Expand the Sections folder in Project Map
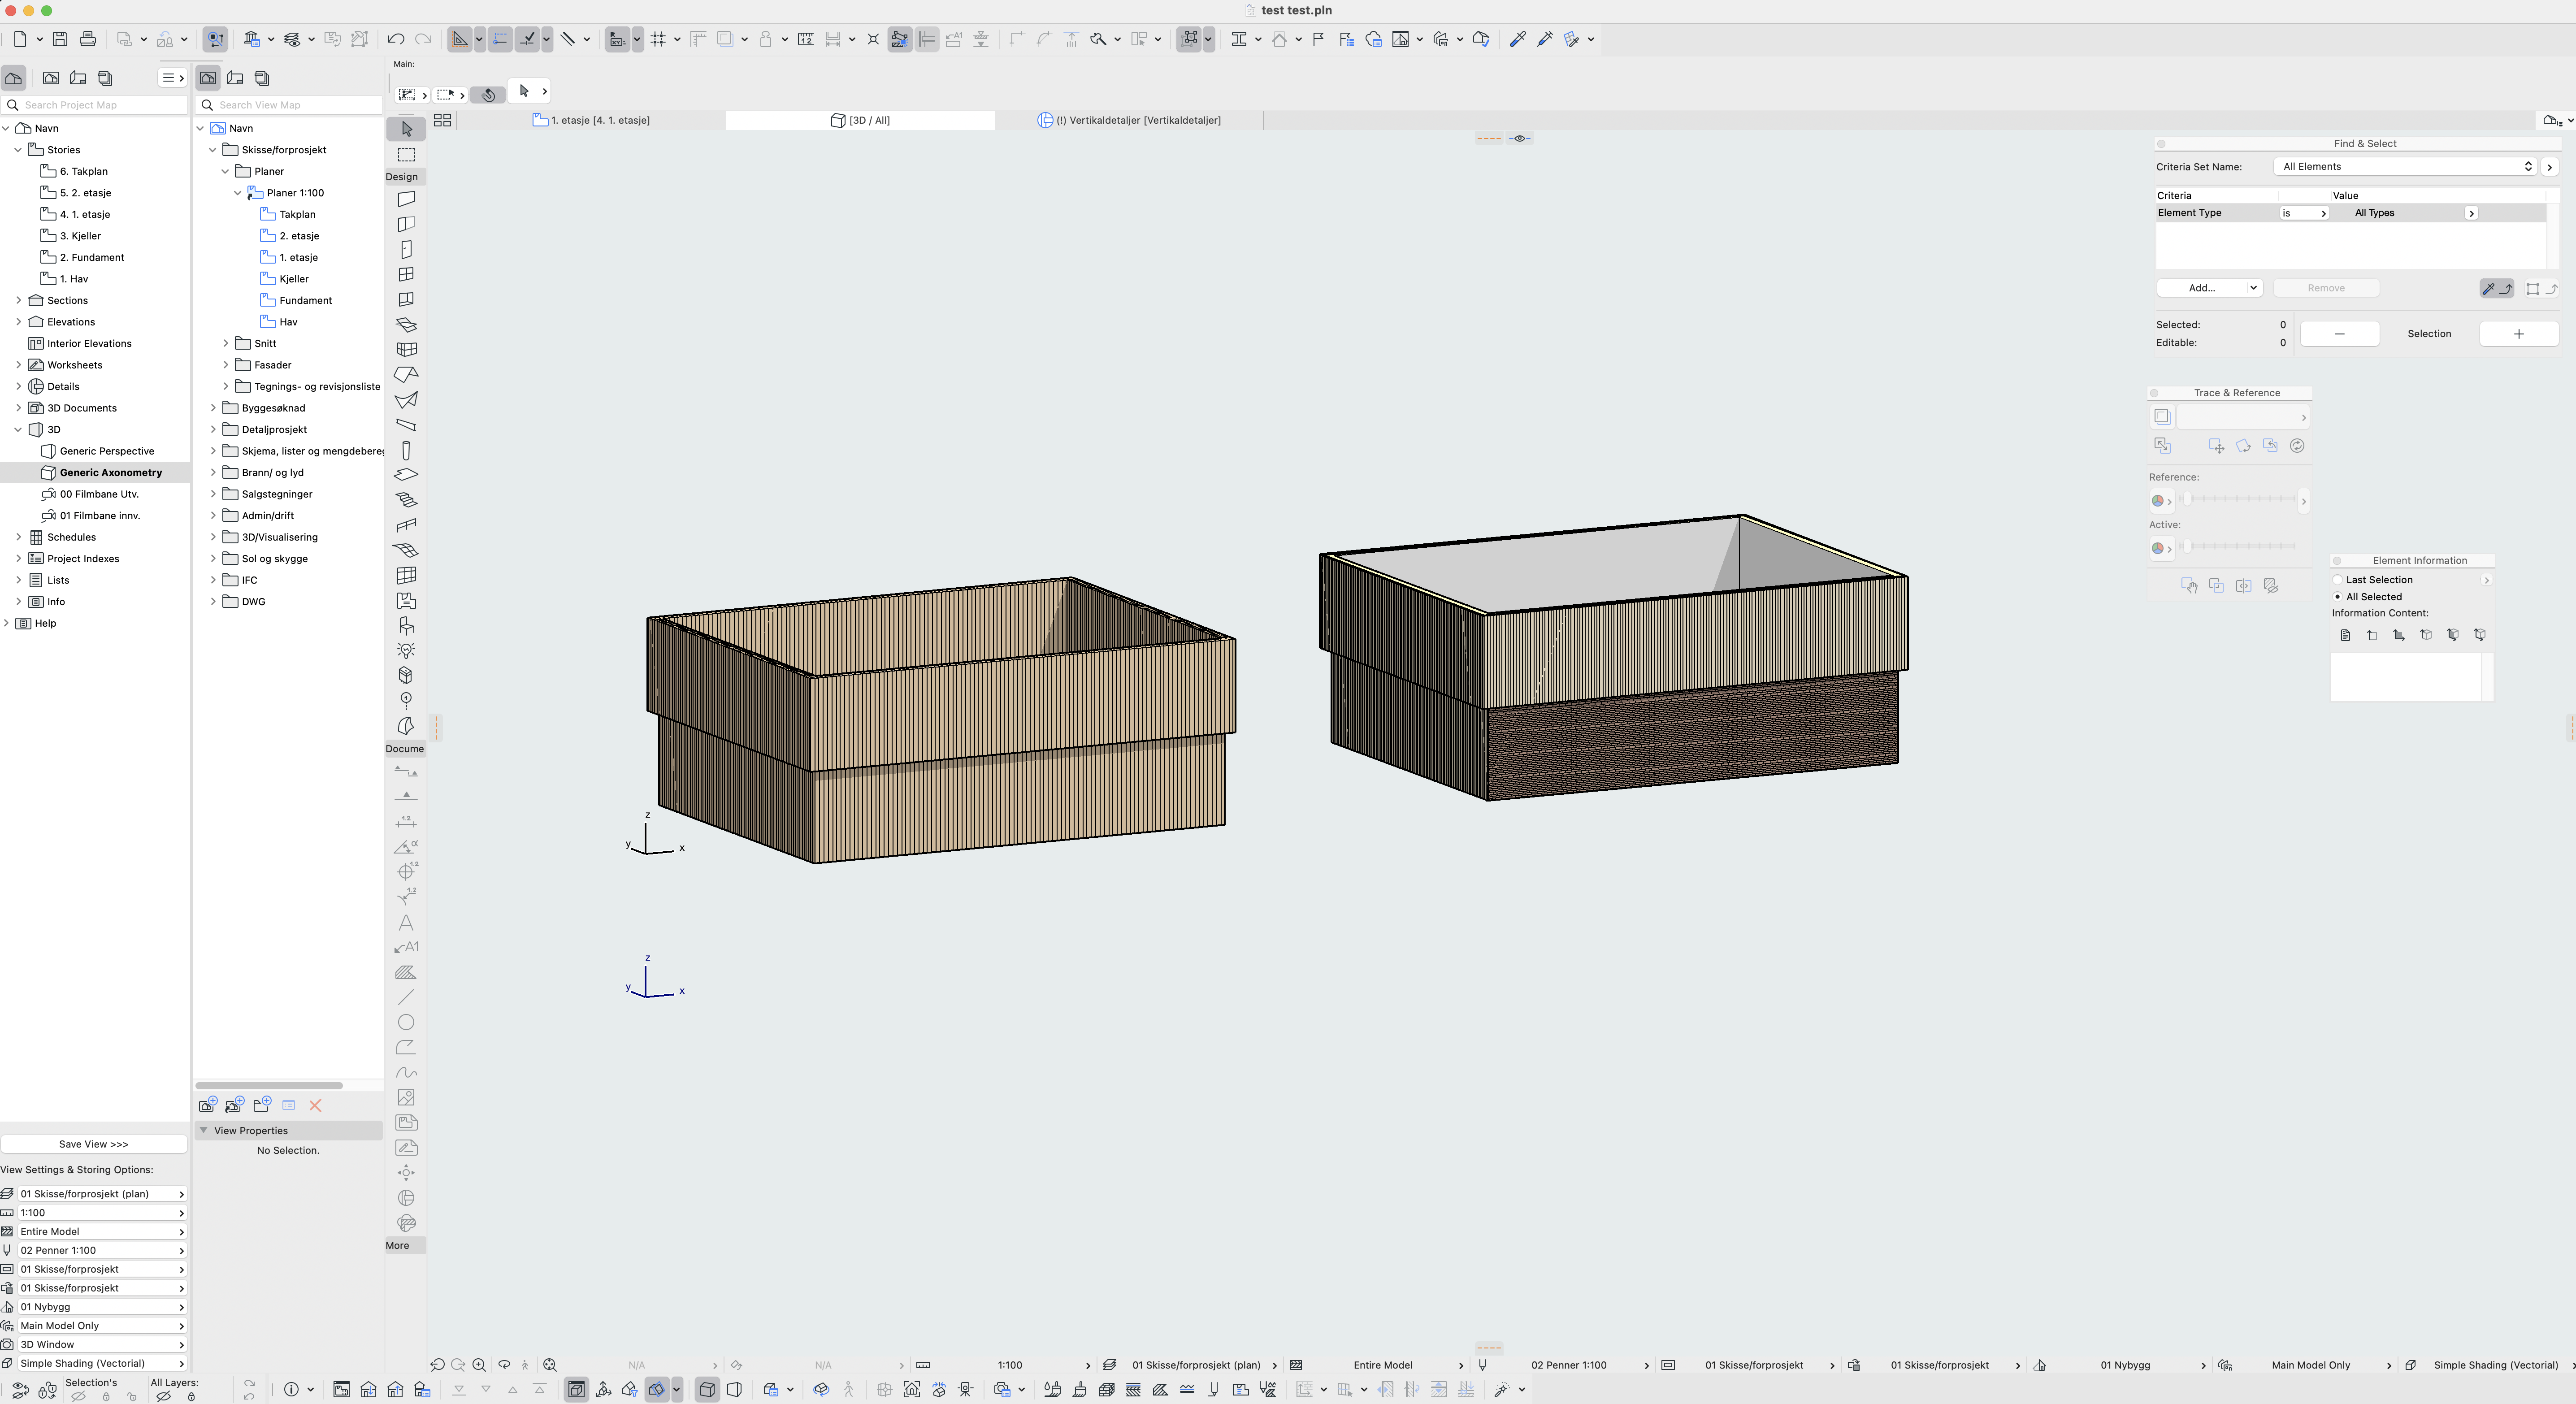2576x1404 pixels. [x=18, y=300]
